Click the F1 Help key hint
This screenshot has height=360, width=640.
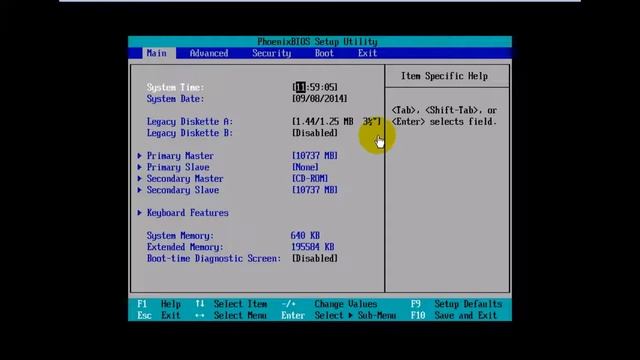pyautogui.click(x=159, y=304)
